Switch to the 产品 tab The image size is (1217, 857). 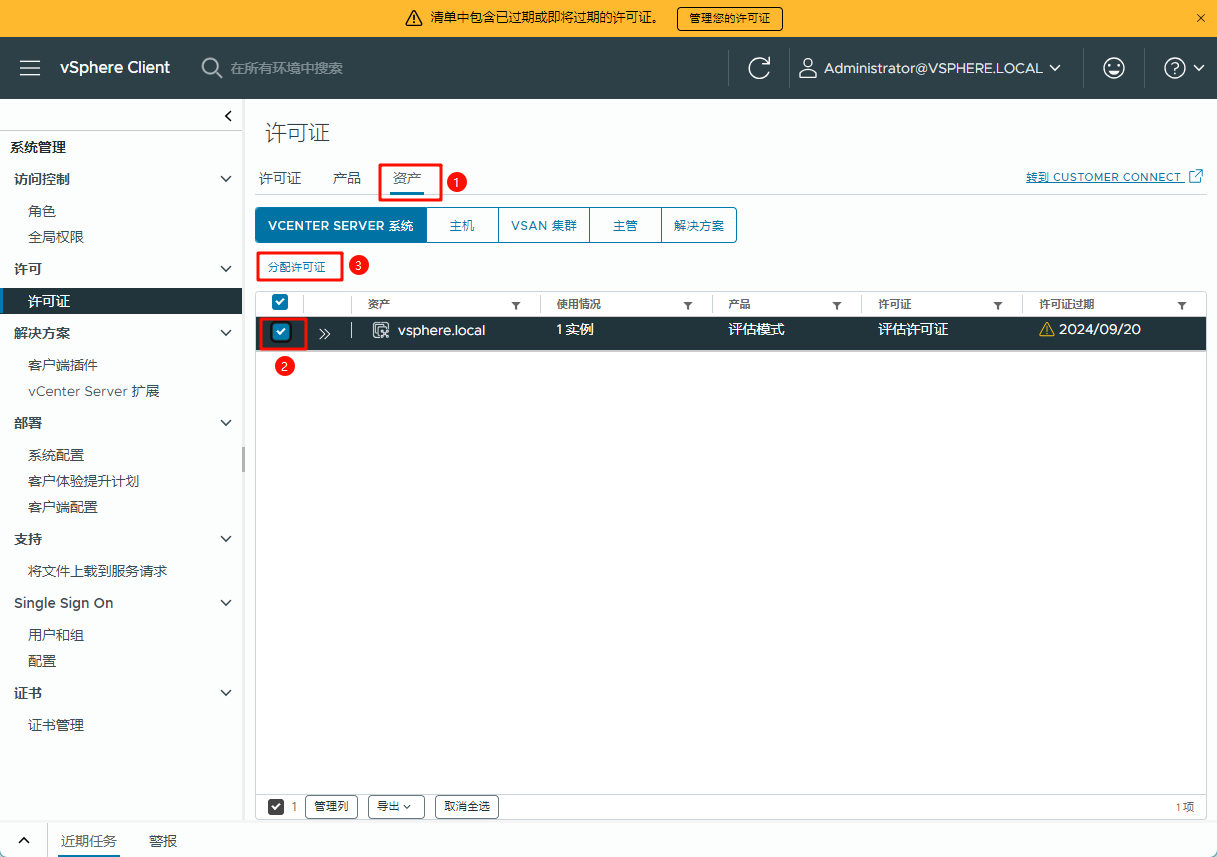pyautogui.click(x=347, y=178)
